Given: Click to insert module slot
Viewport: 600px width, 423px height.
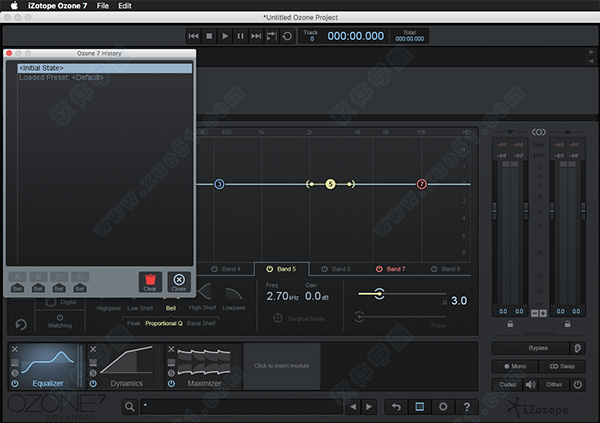Looking at the screenshot, I should (x=282, y=366).
